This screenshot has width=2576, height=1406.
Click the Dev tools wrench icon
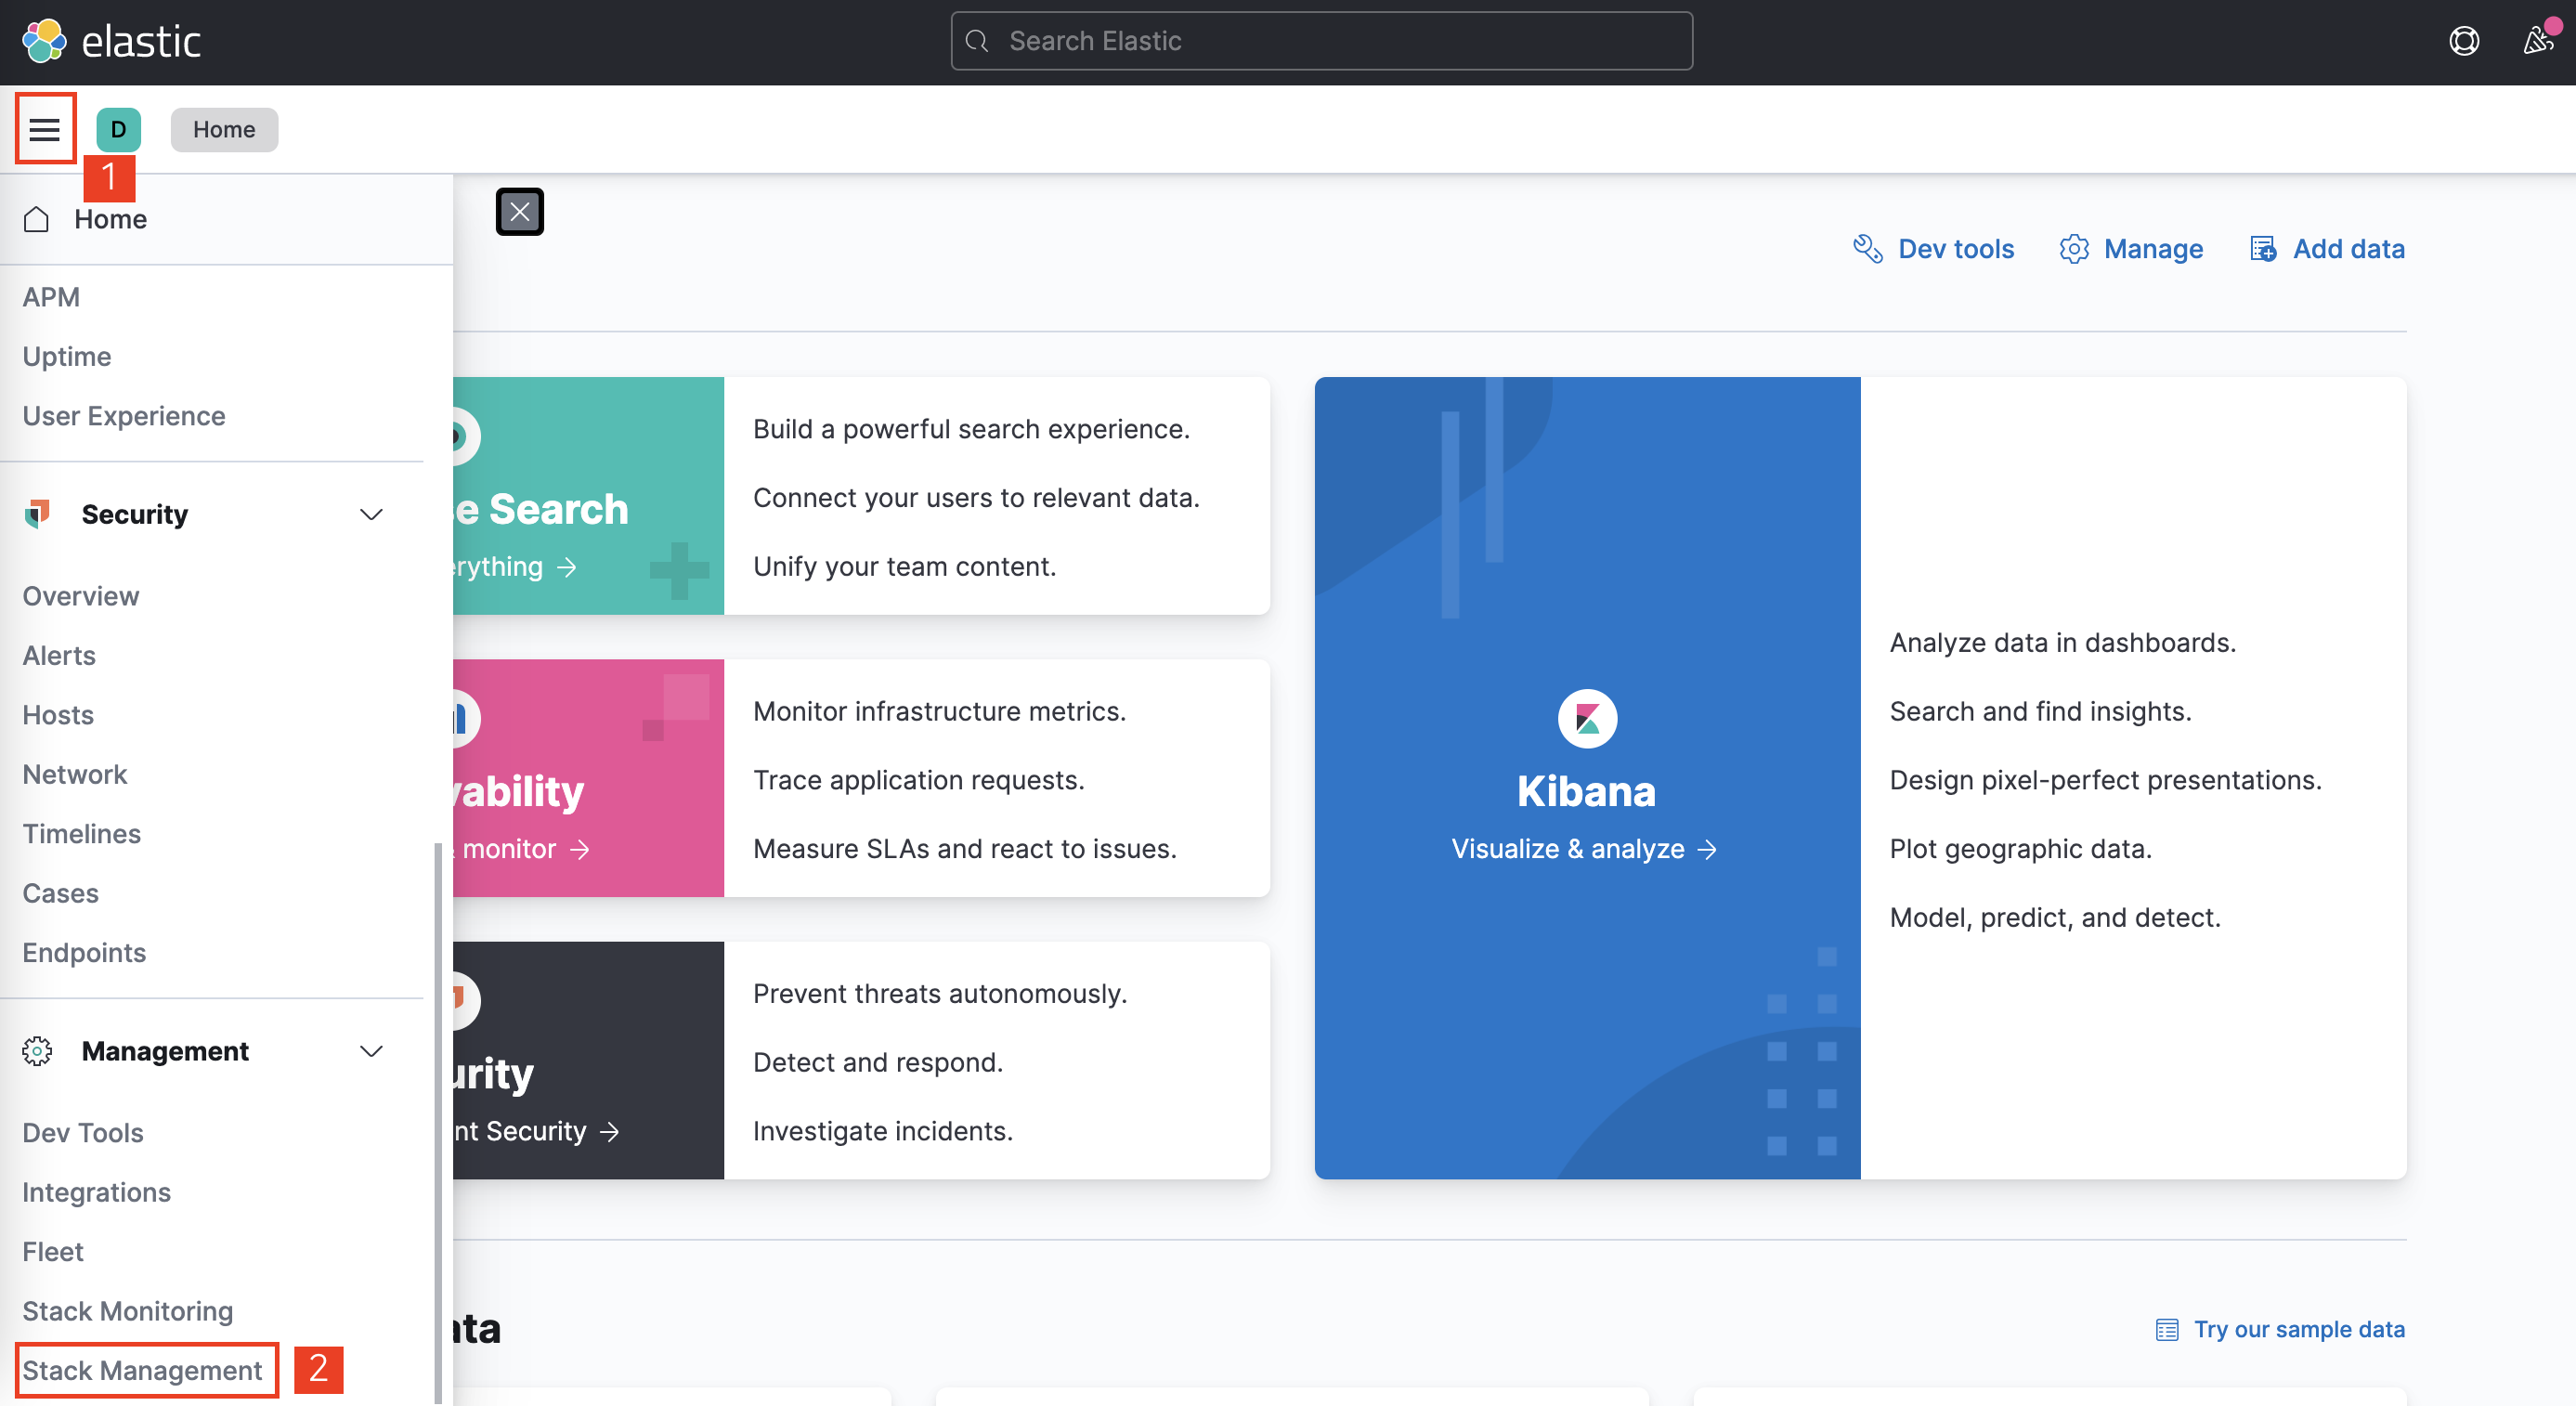tap(1867, 249)
